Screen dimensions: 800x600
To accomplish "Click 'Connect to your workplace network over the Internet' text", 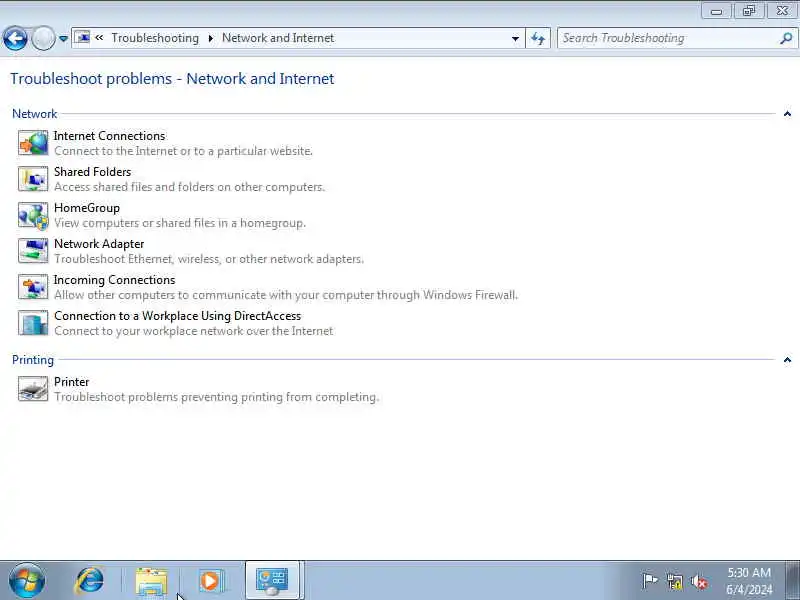I will click(x=193, y=331).
